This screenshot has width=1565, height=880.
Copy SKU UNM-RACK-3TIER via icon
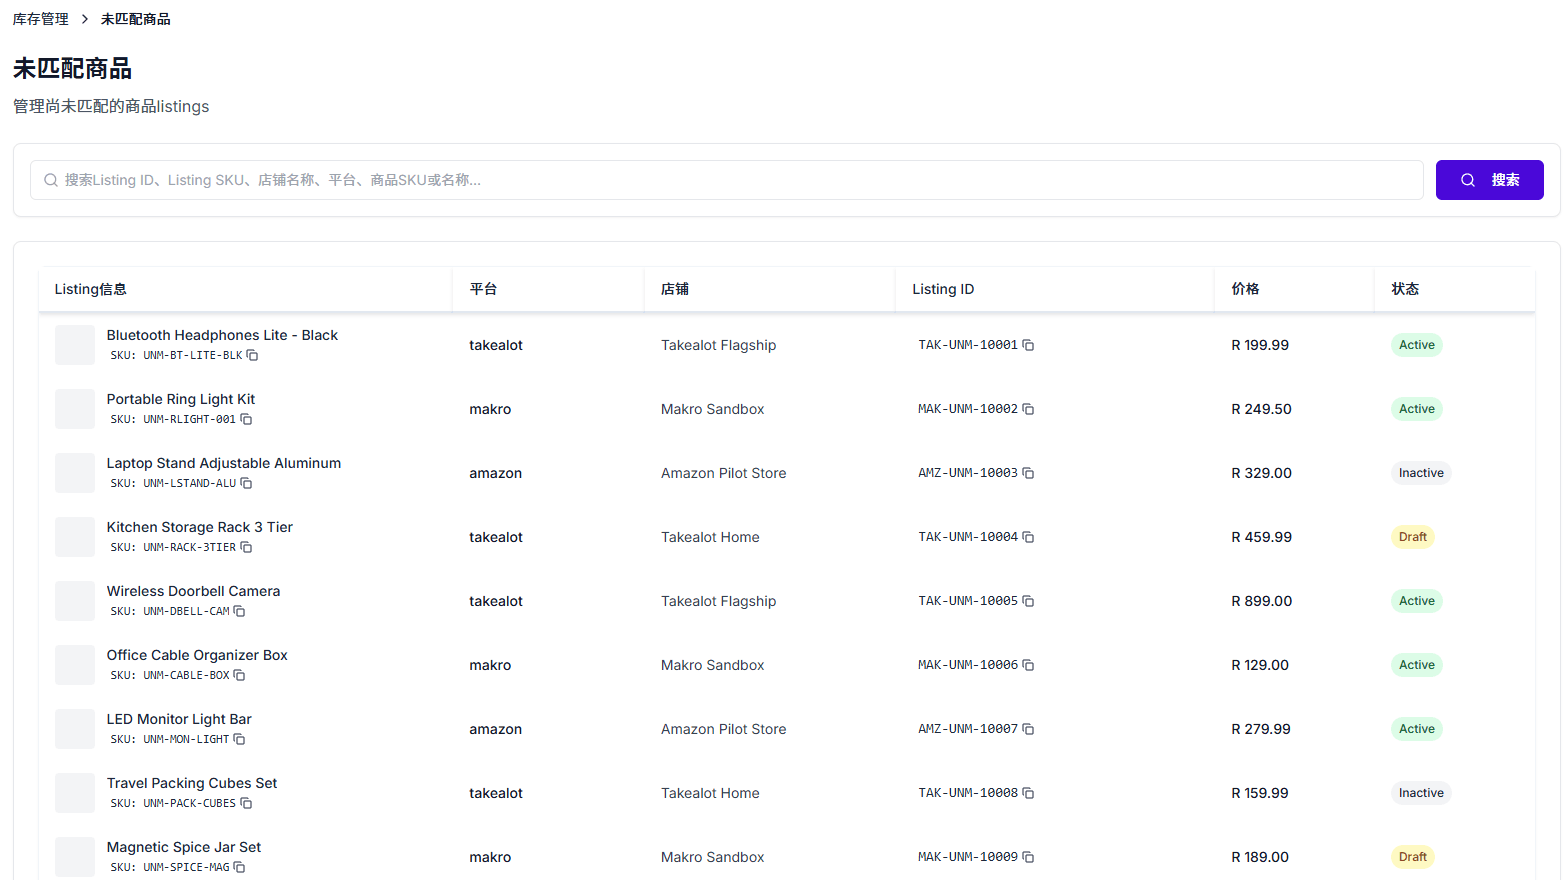[246, 548]
